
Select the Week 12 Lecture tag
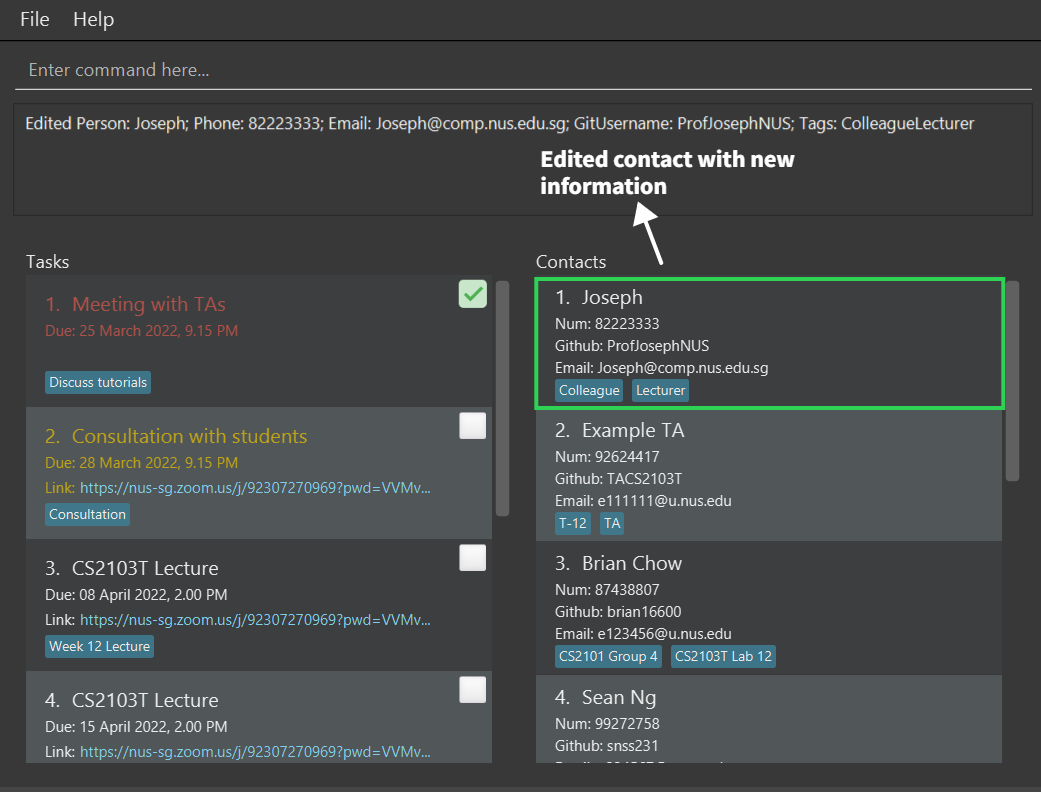pyautogui.click(x=100, y=647)
